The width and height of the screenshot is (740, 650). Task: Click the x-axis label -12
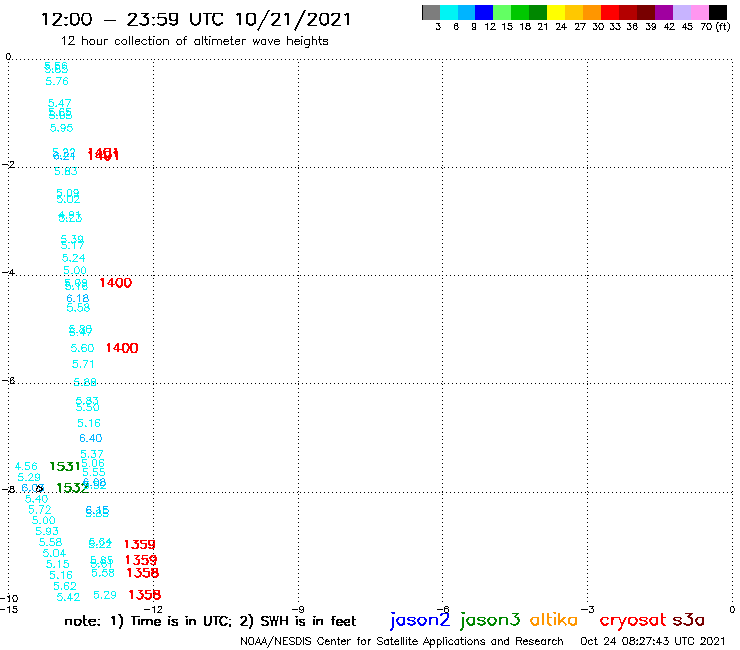[x=153, y=609]
